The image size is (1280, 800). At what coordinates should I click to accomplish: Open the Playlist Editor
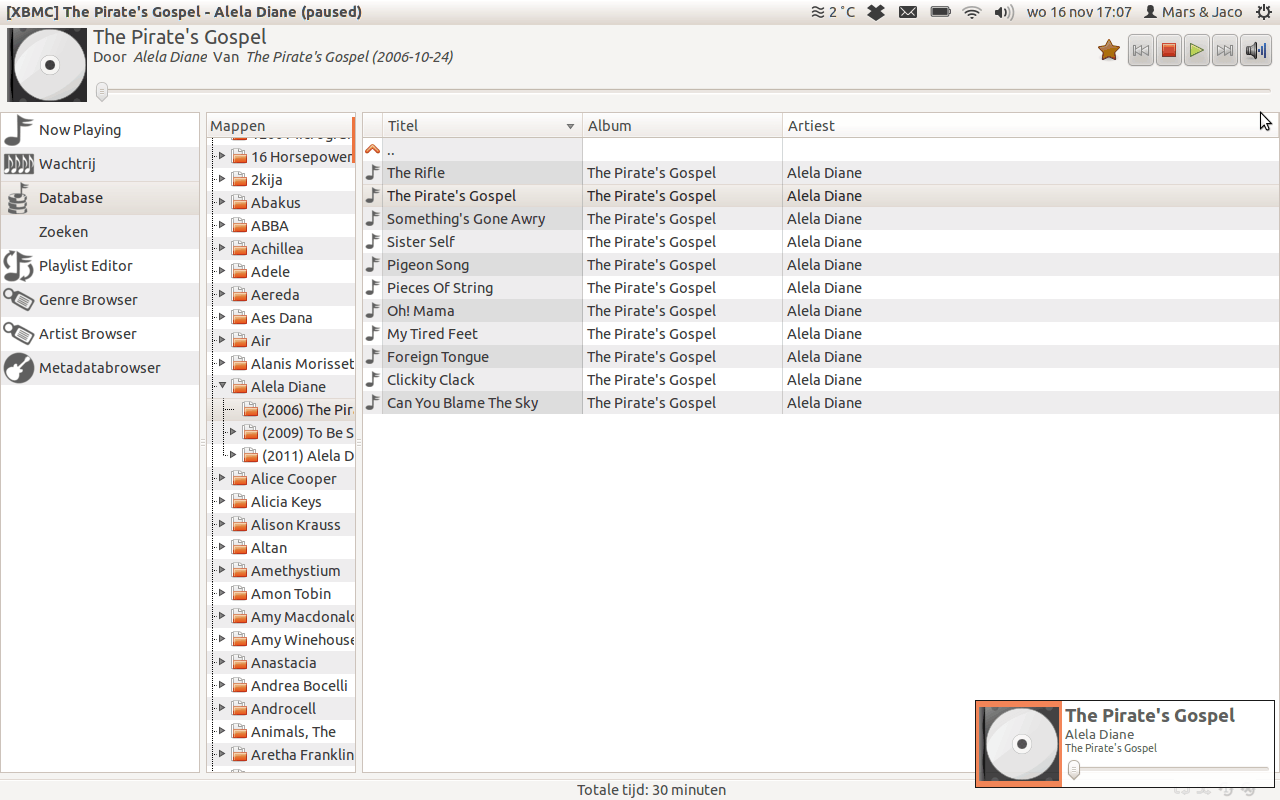tap(100, 266)
